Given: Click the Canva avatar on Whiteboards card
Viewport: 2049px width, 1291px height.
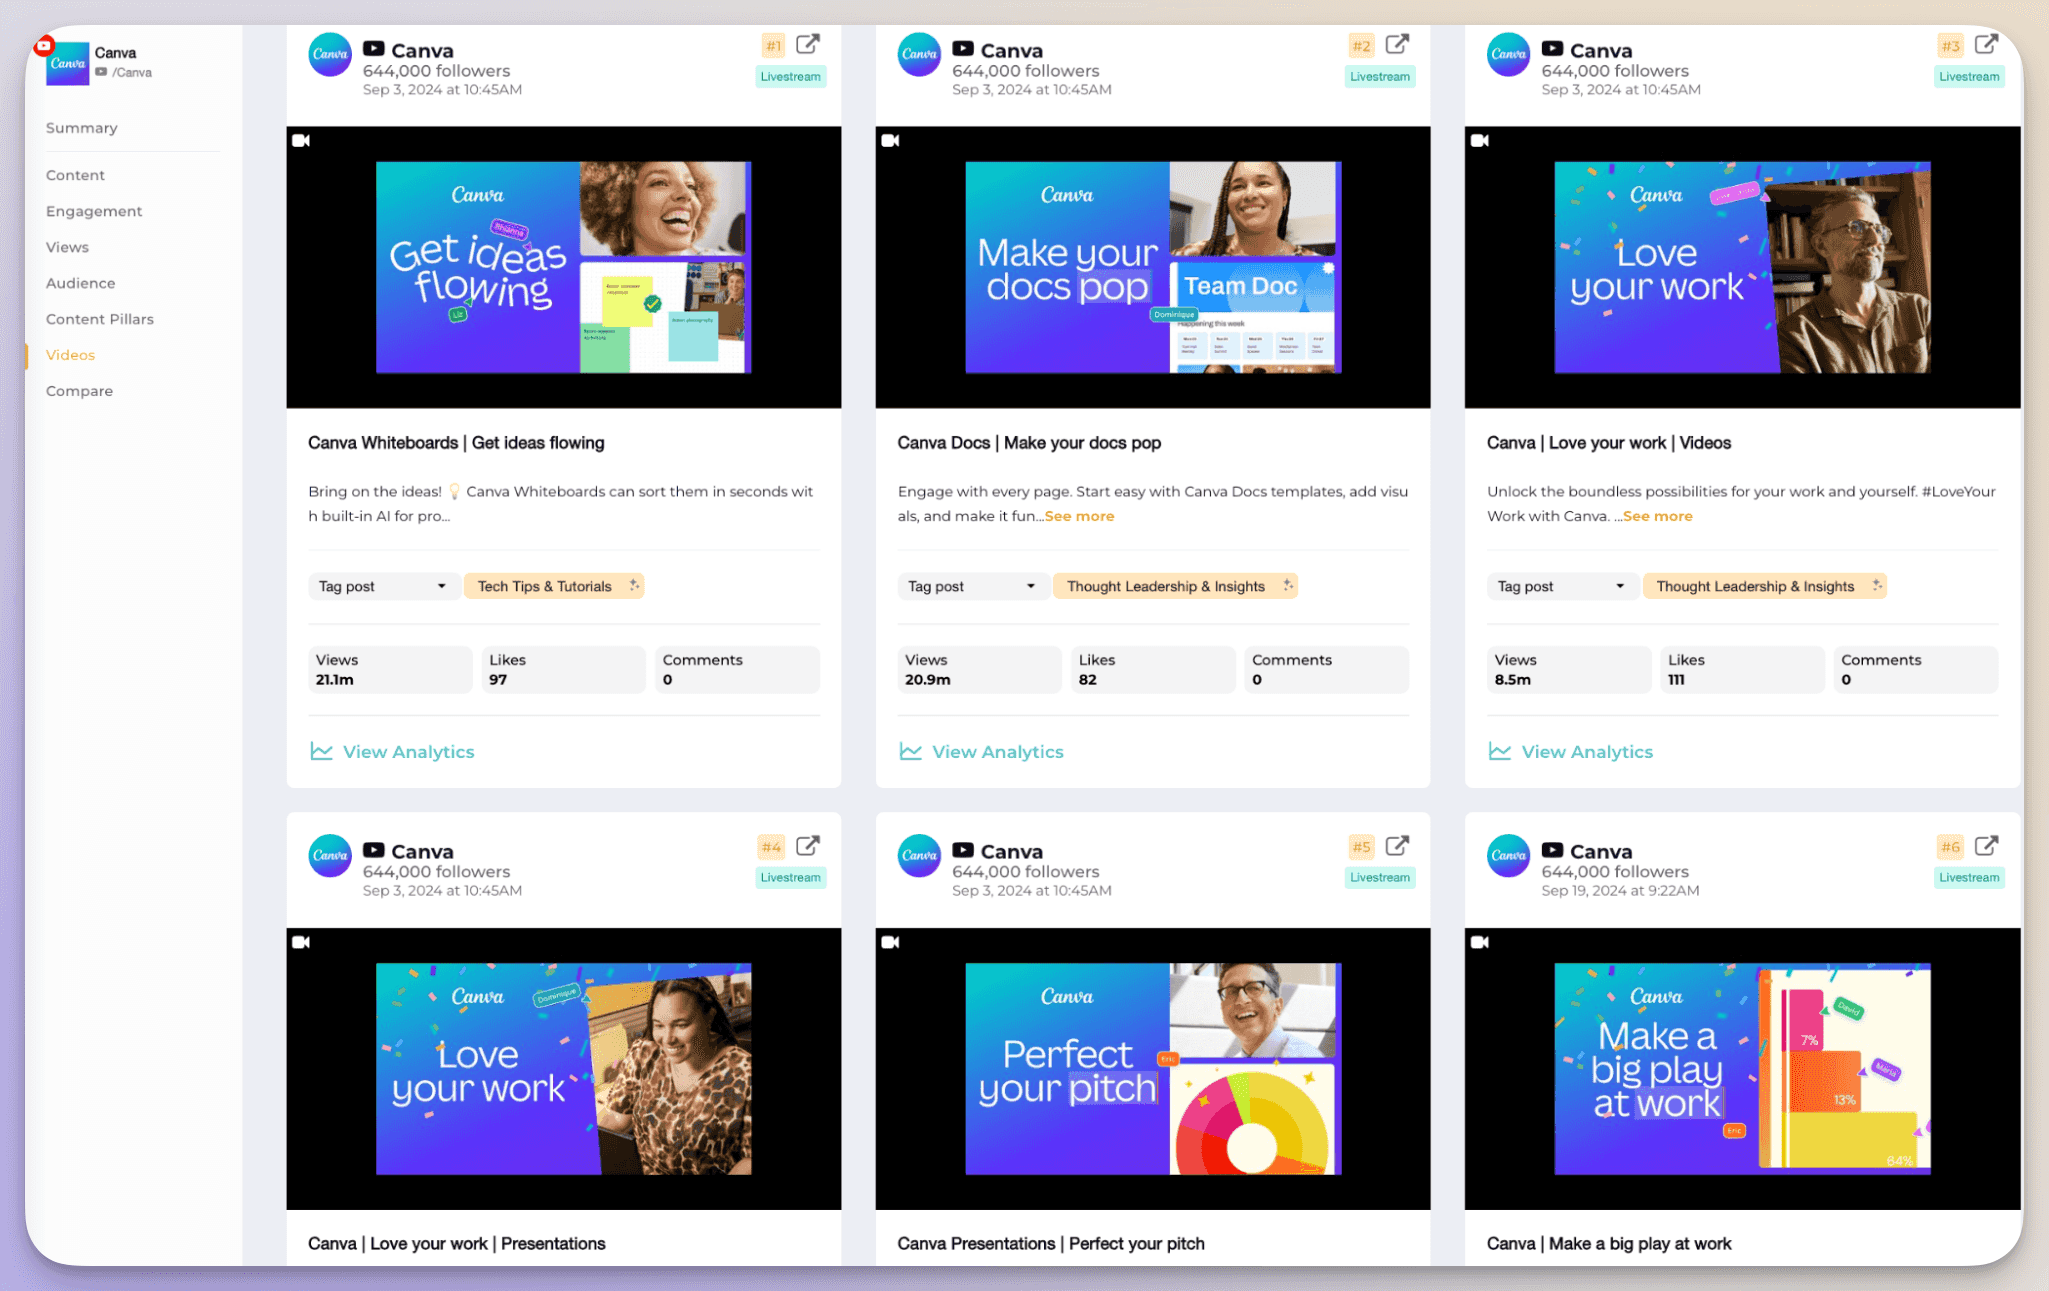Looking at the screenshot, I should tap(330, 55).
